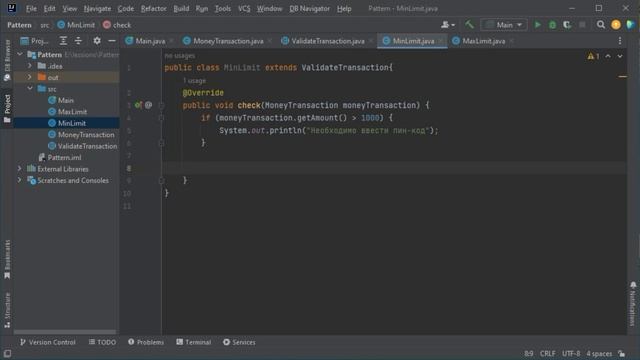This screenshot has width=640, height=360.
Task: Expand External Libraries node
Action: [x=20, y=169]
